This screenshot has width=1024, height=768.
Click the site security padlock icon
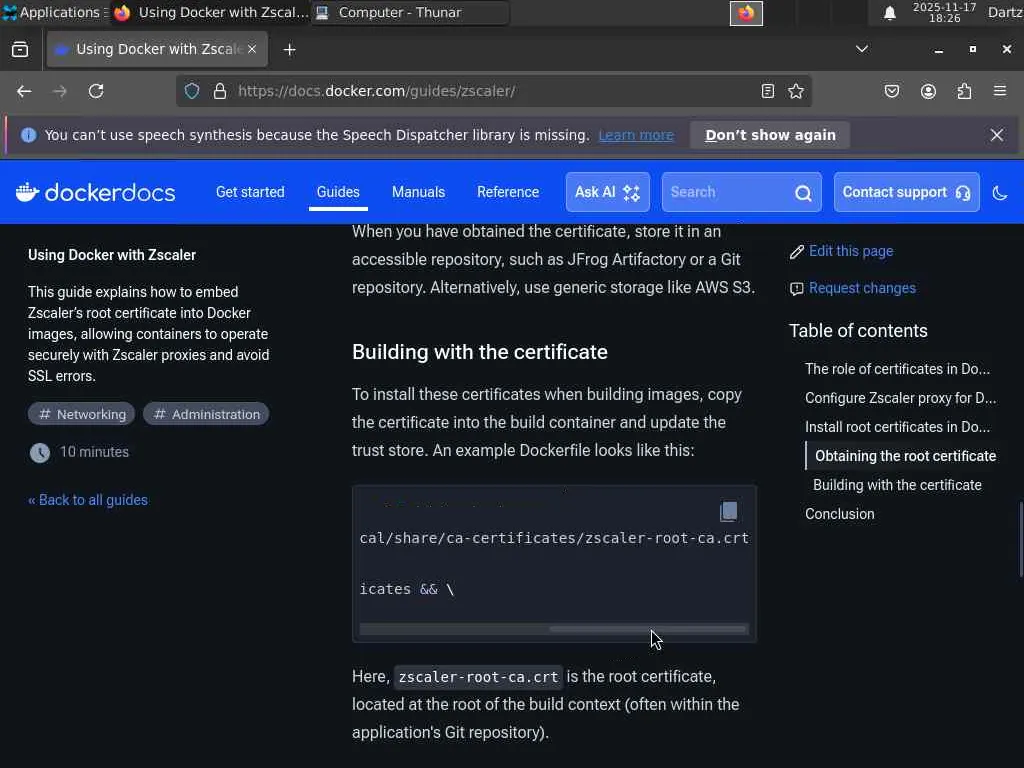click(x=220, y=91)
